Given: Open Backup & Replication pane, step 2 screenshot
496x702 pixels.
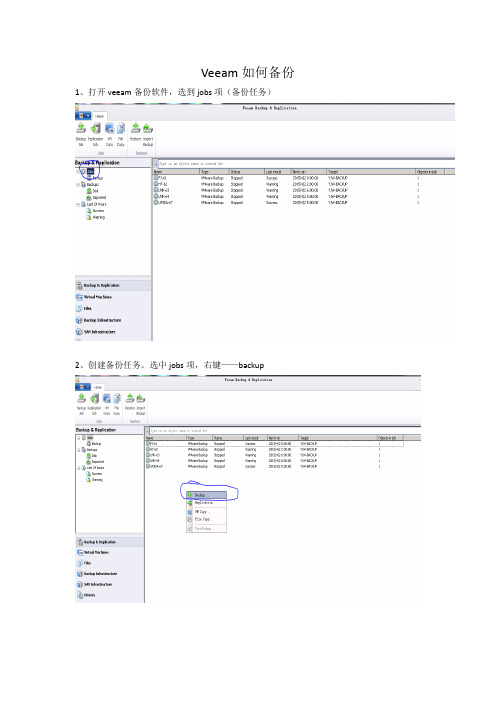Looking at the screenshot, I should [110, 542].
